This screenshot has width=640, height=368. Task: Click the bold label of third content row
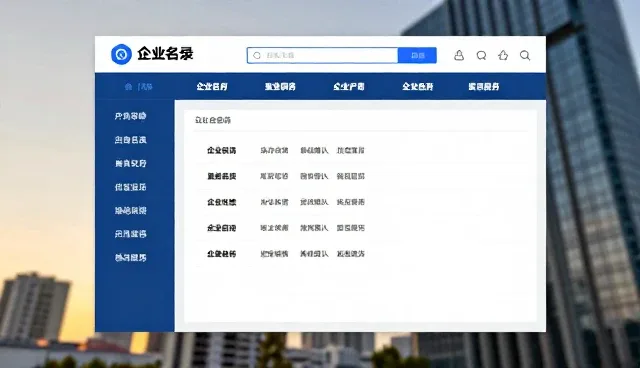coord(221,202)
